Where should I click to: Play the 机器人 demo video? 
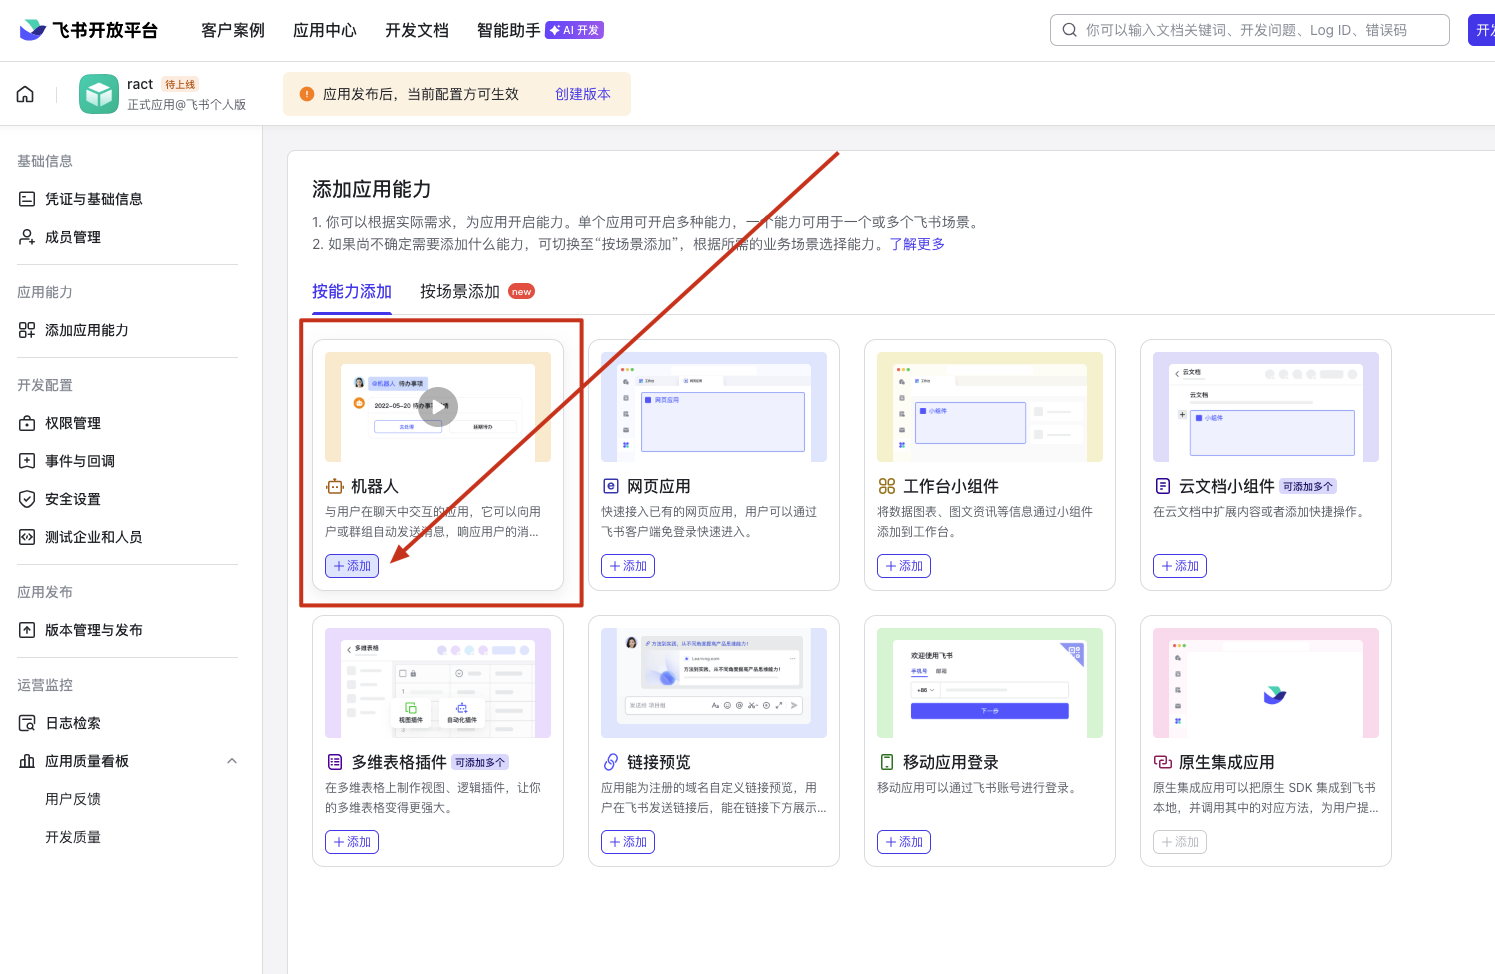(438, 406)
